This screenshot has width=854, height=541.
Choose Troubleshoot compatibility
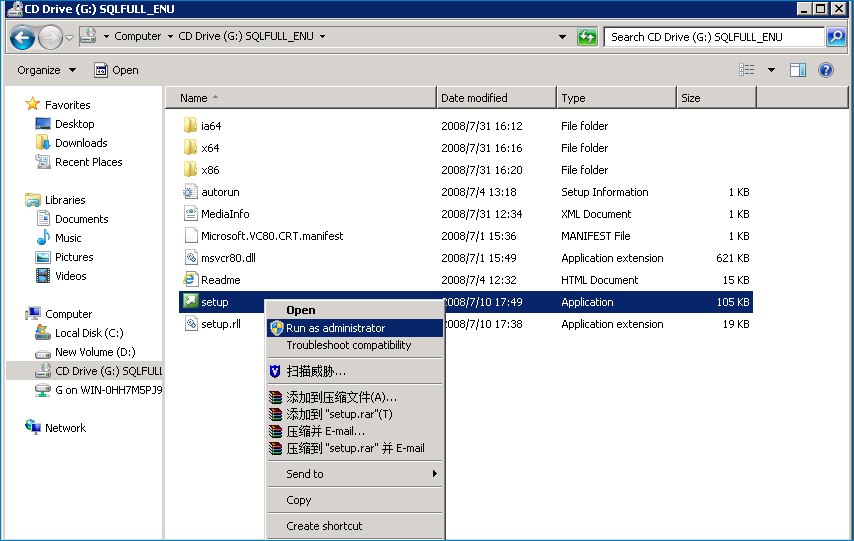point(355,345)
